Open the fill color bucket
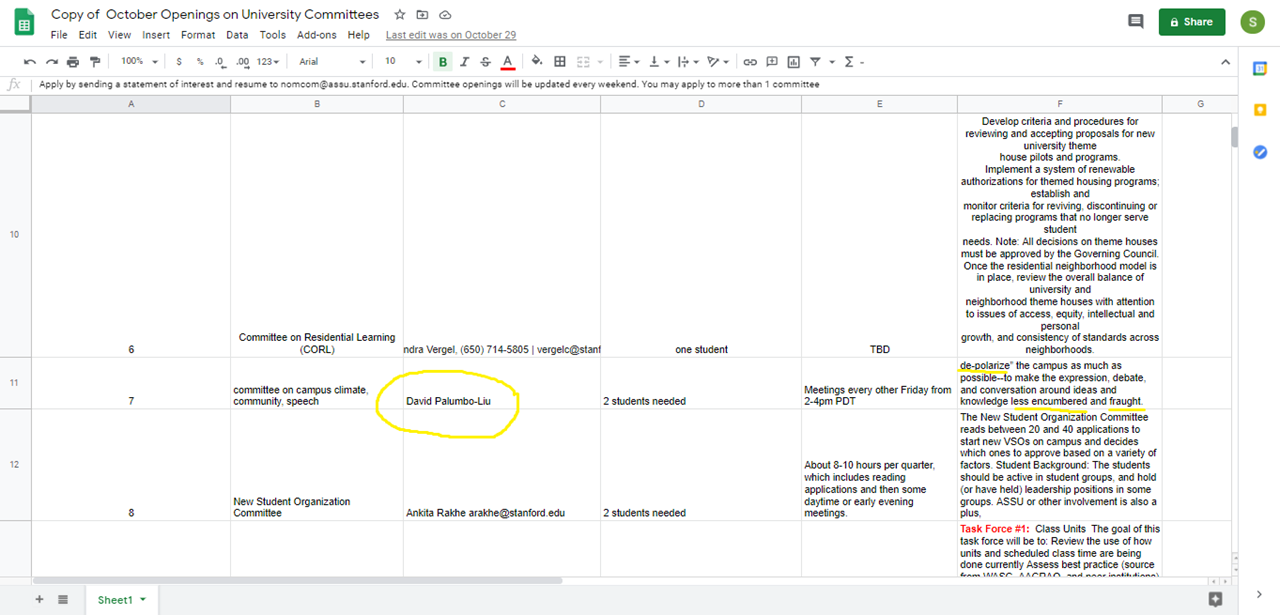1280x615 pixels. pyautogui.click(x=537, y=62)
